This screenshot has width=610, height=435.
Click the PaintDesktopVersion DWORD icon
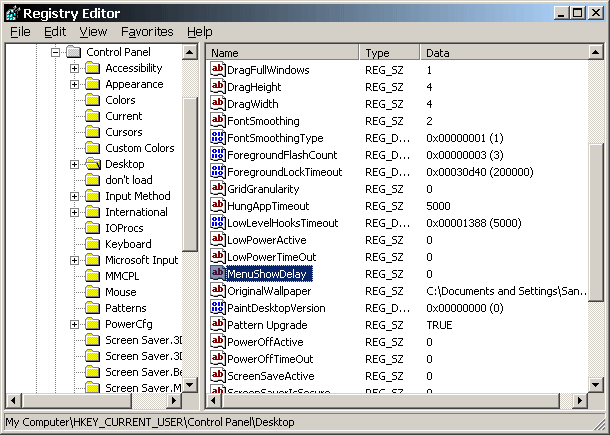tap(218, 308)
